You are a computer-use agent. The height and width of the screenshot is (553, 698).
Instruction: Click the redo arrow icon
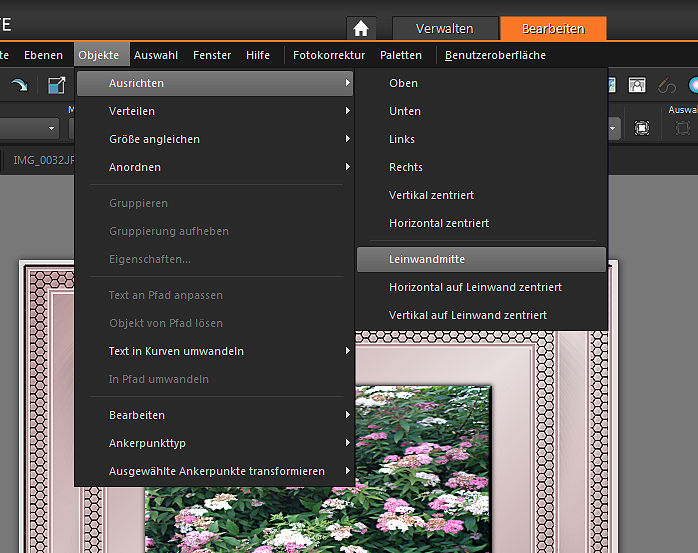coord(19,87)
